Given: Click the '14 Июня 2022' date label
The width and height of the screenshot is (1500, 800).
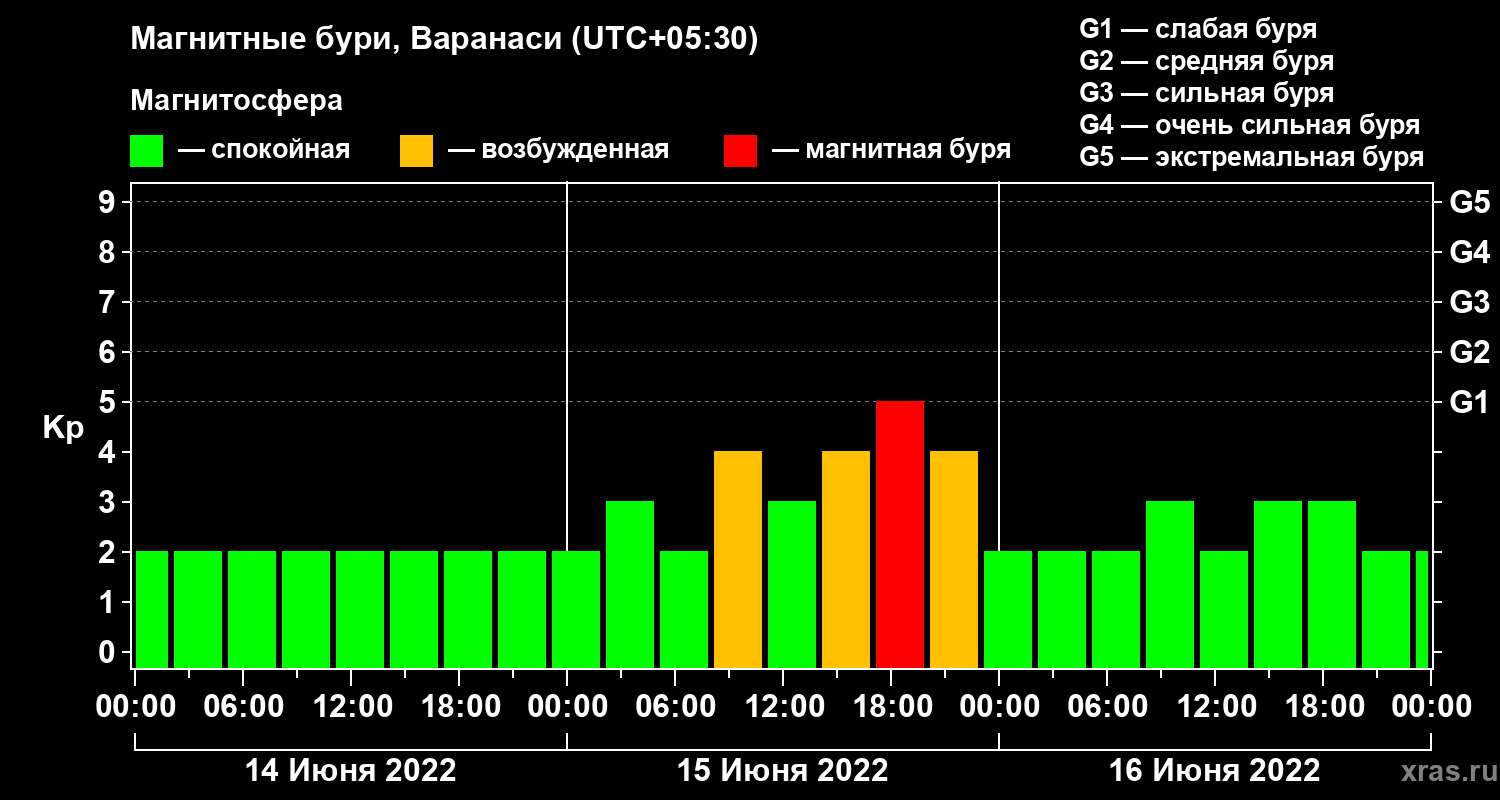Looking at the screenshot, I should pos(351,771).
